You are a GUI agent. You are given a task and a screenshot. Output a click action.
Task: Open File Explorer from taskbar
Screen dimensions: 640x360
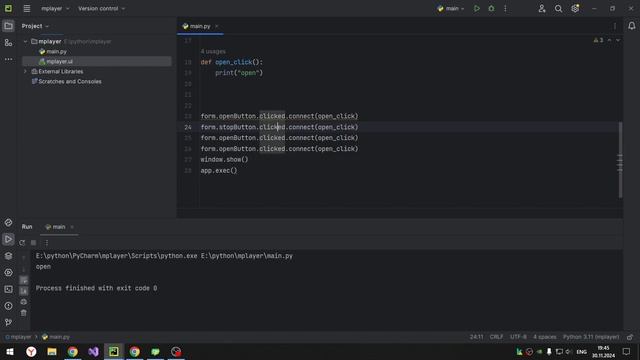(52, 352)
